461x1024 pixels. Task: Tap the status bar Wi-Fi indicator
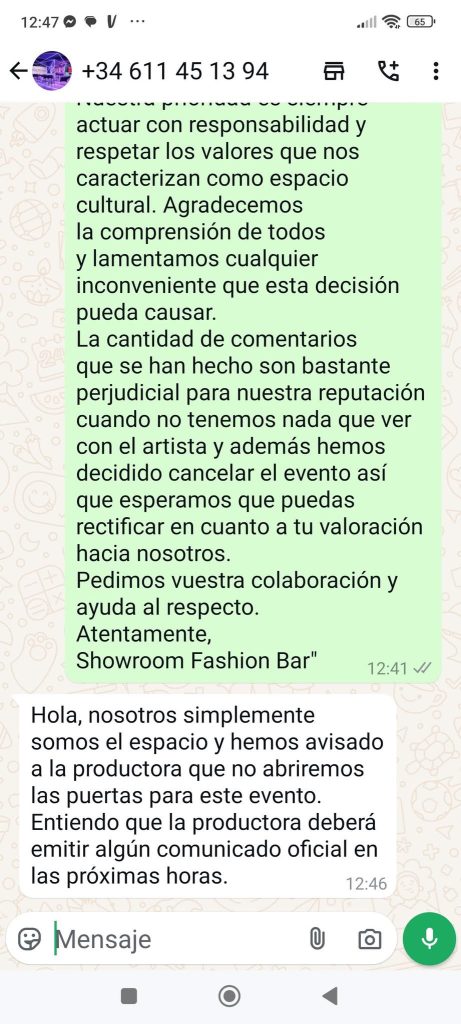(391, 22)
